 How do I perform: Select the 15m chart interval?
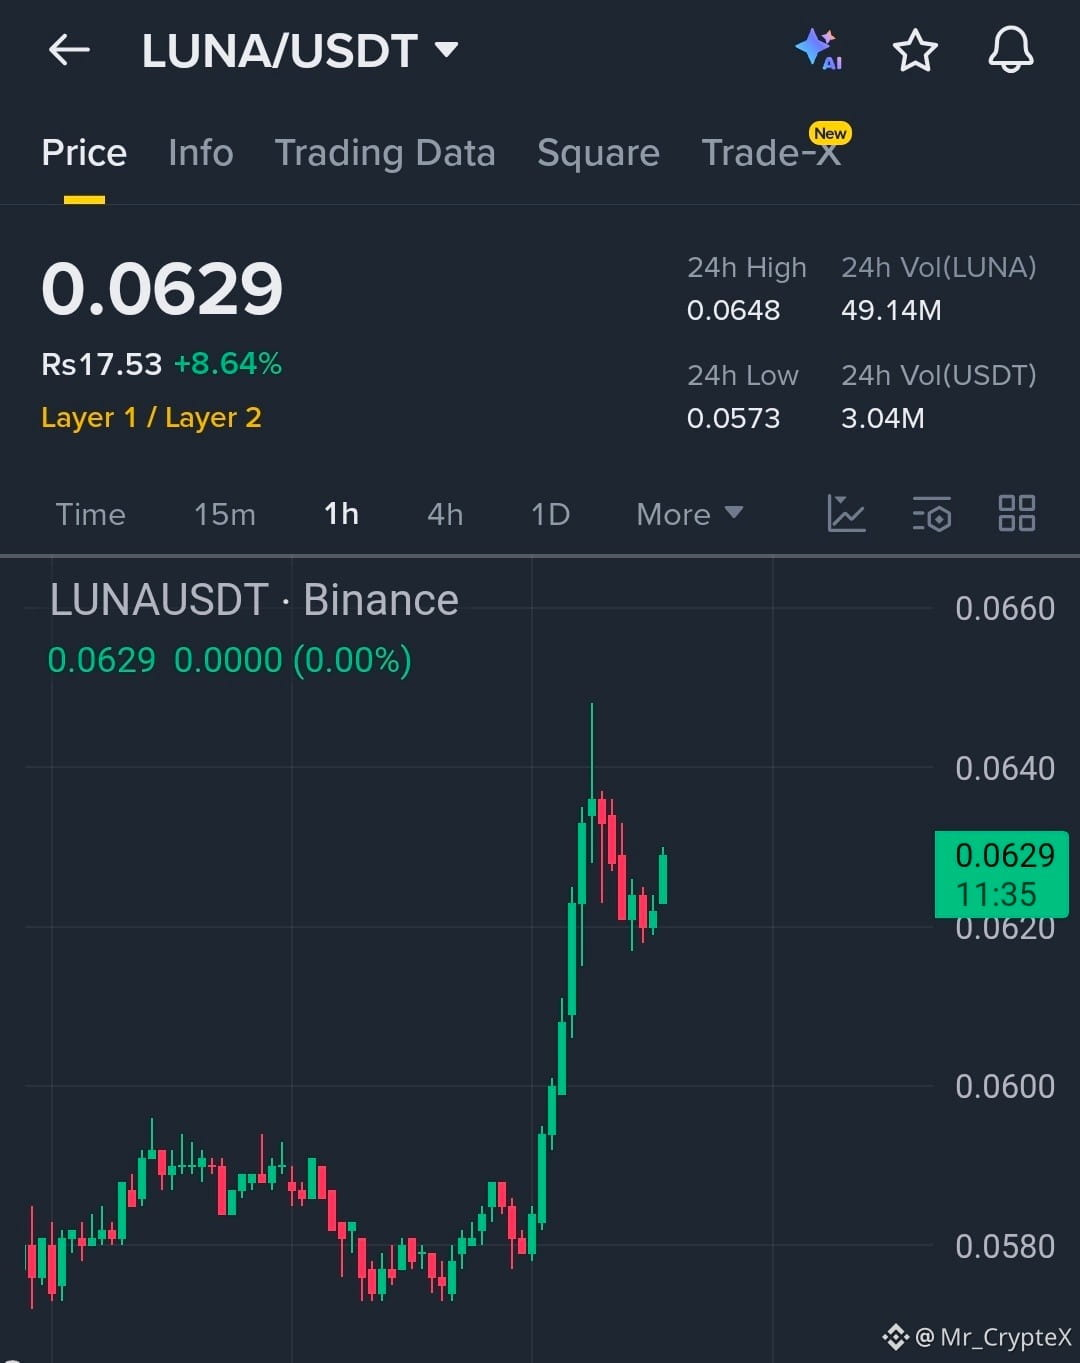(225, 514)
